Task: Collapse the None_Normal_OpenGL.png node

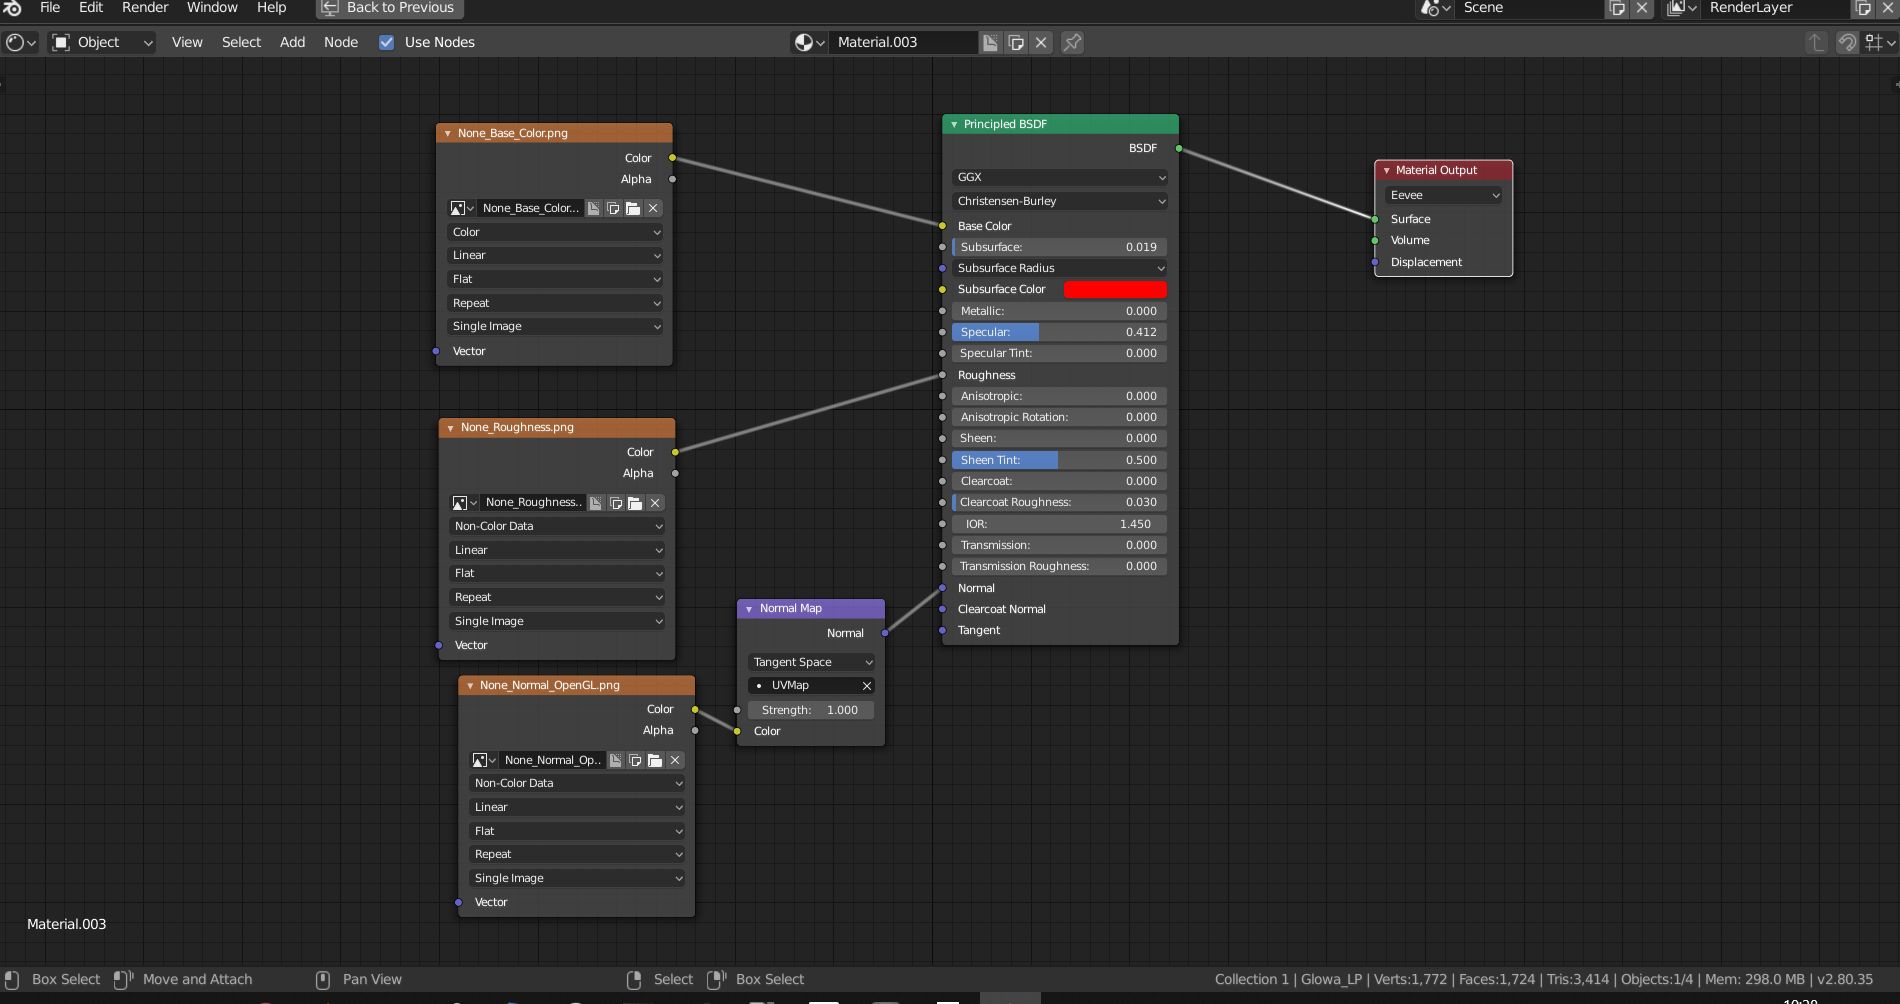Action: 470,686
